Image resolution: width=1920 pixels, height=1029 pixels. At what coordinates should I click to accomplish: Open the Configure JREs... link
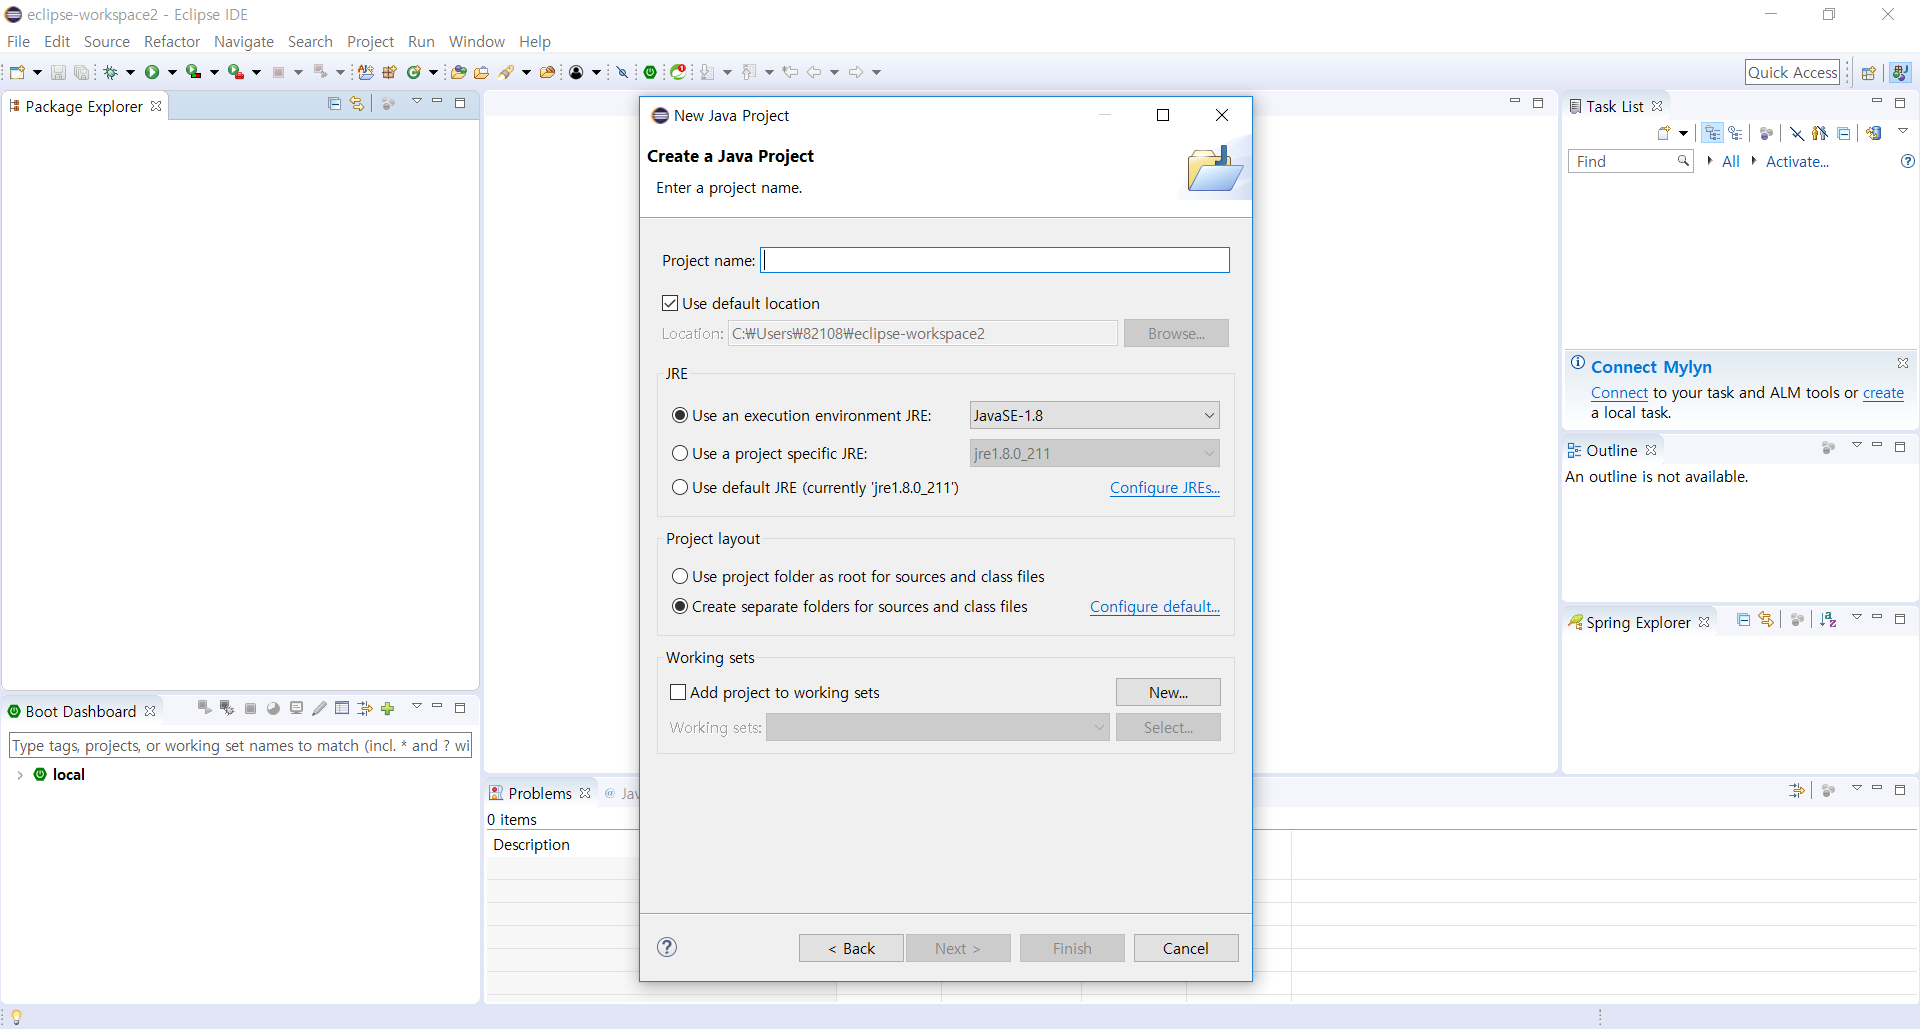(x=1165, y=487)
